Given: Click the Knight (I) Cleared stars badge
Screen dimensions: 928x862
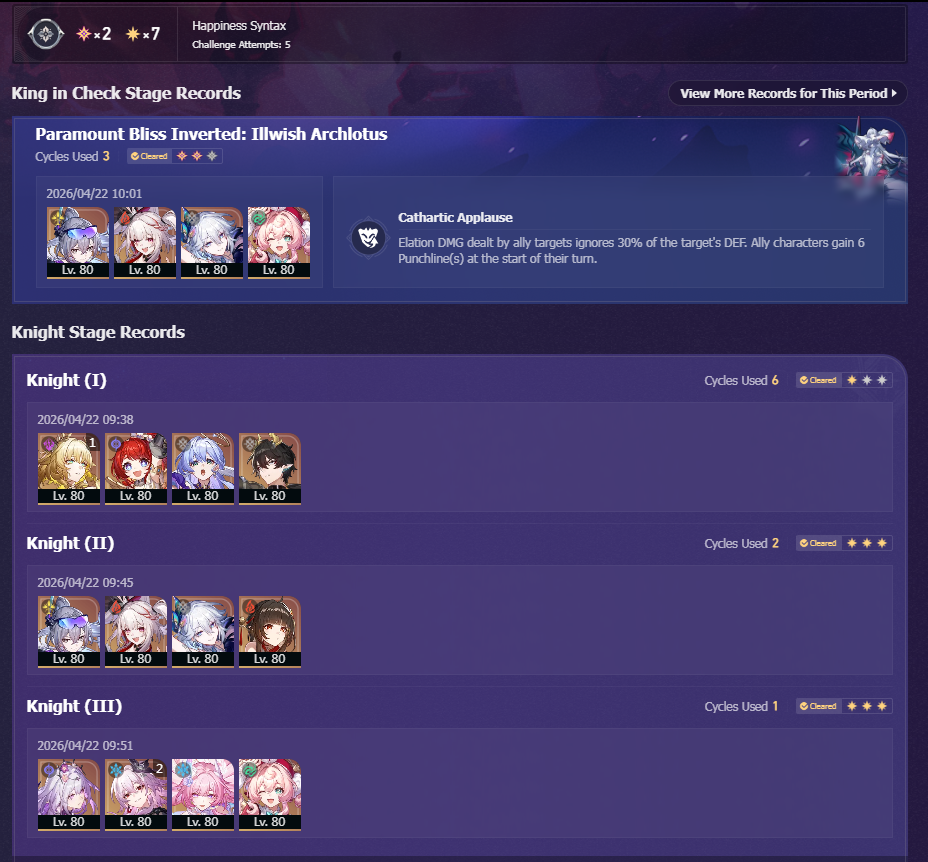Looking at the screenshot, I should tap(844, 380).
